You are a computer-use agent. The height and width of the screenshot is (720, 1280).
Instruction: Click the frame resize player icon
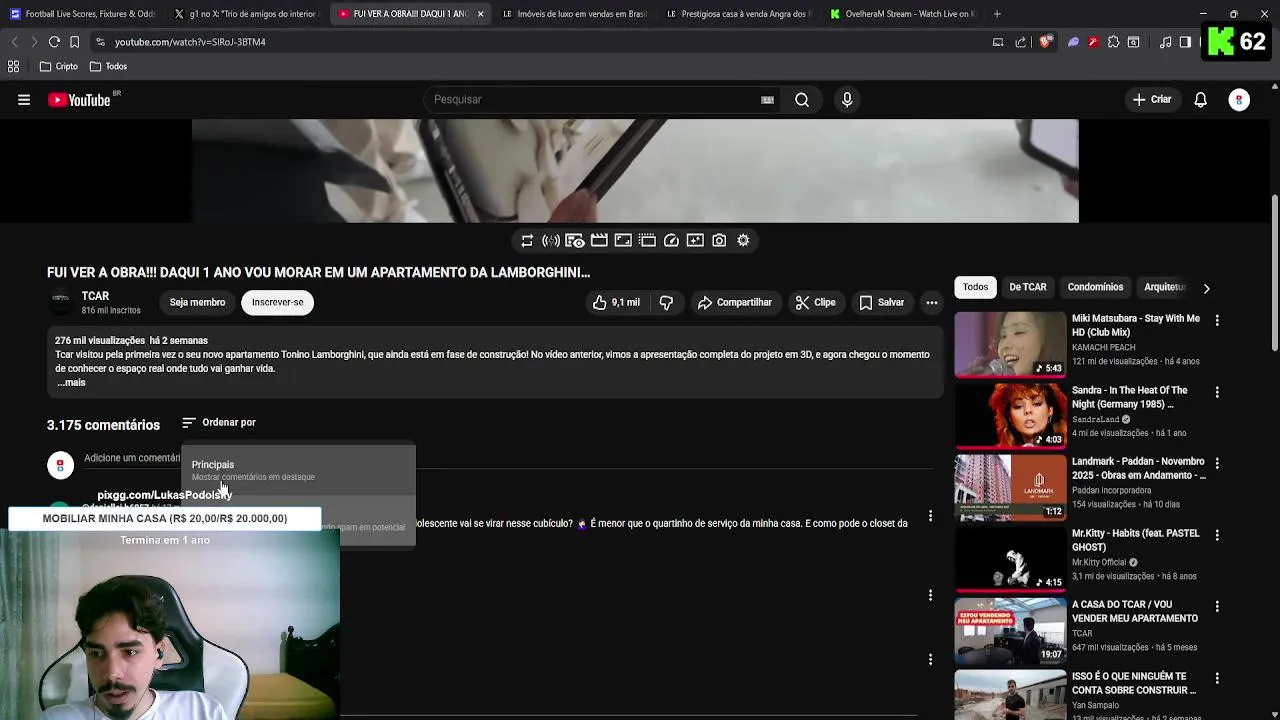(x=623, y=240)
